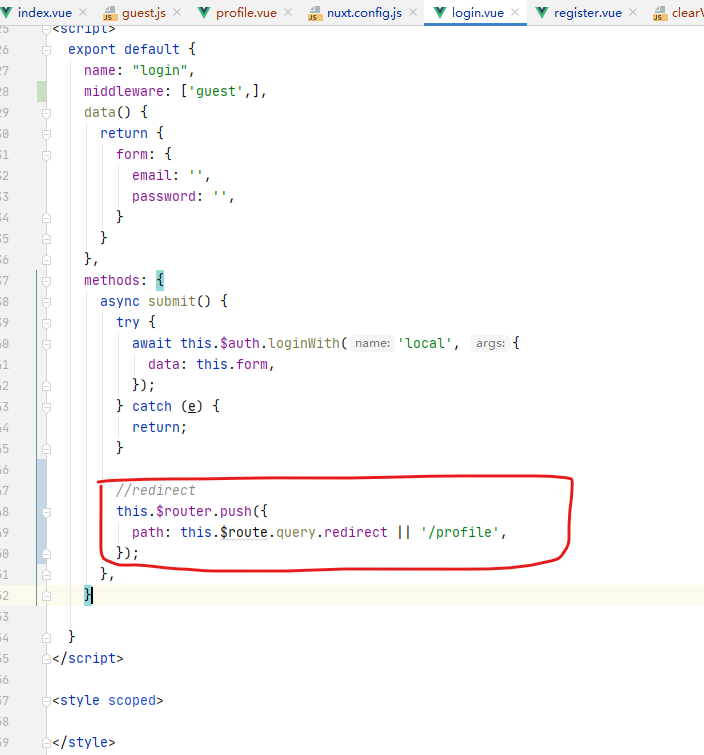The image size is (704, 755).
Task: Click the highlighted opening brace after methods:
Action: 160,280
